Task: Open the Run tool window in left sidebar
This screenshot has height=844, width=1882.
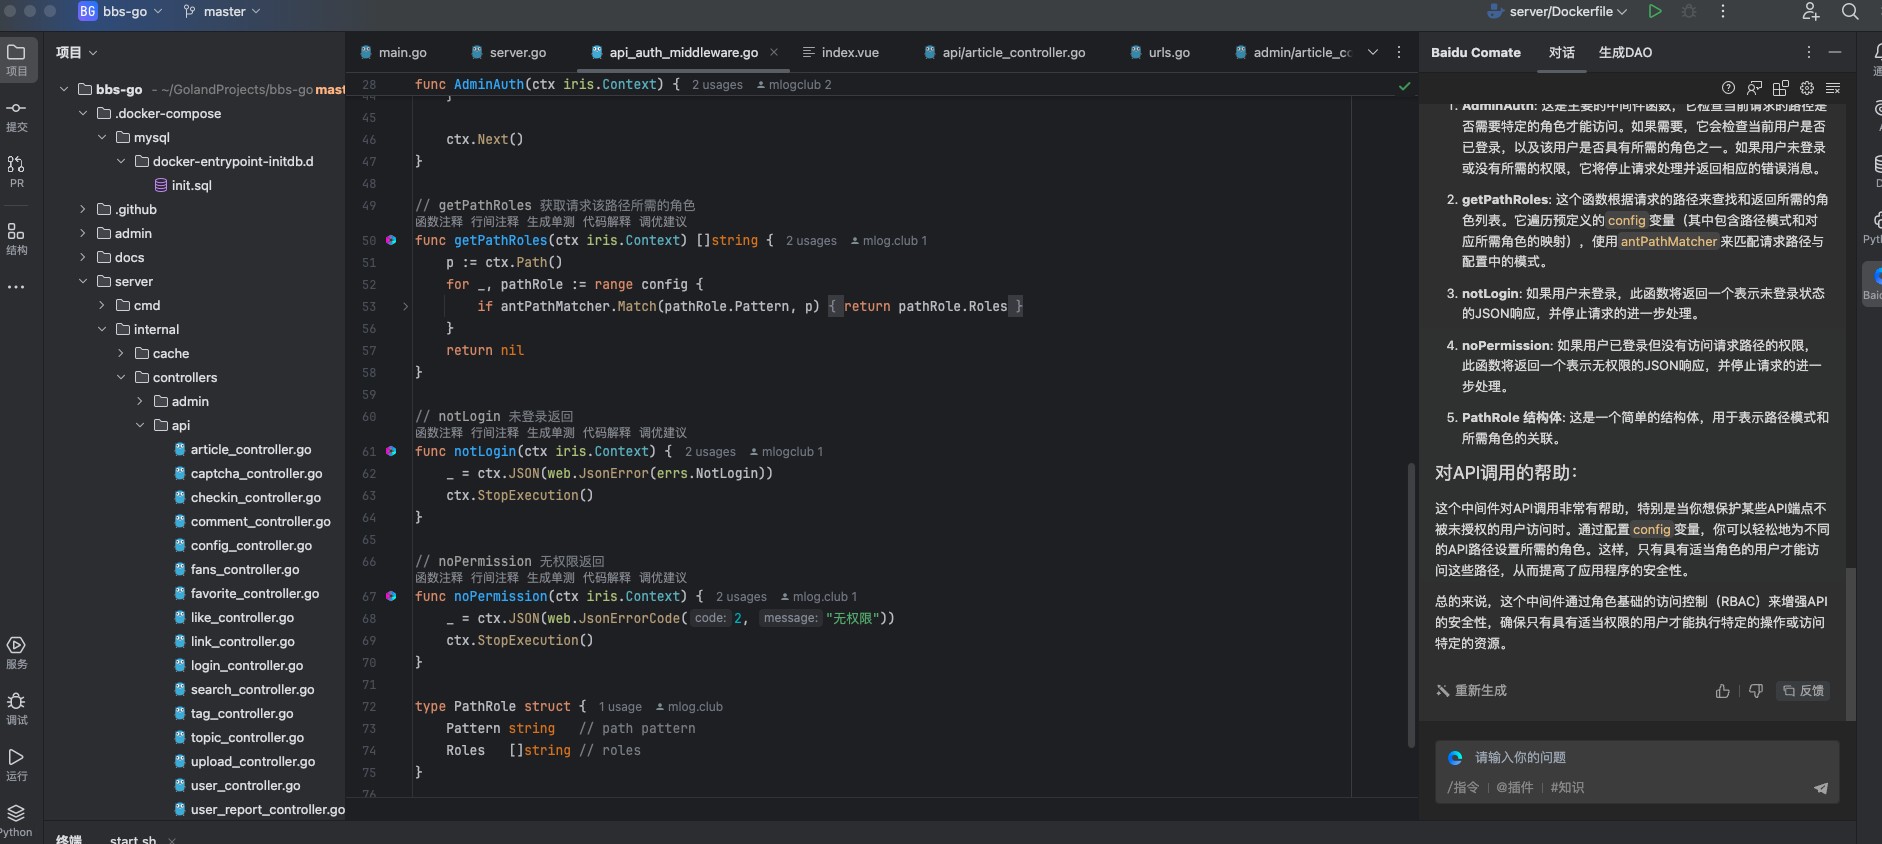Action: tap(17, 763)
